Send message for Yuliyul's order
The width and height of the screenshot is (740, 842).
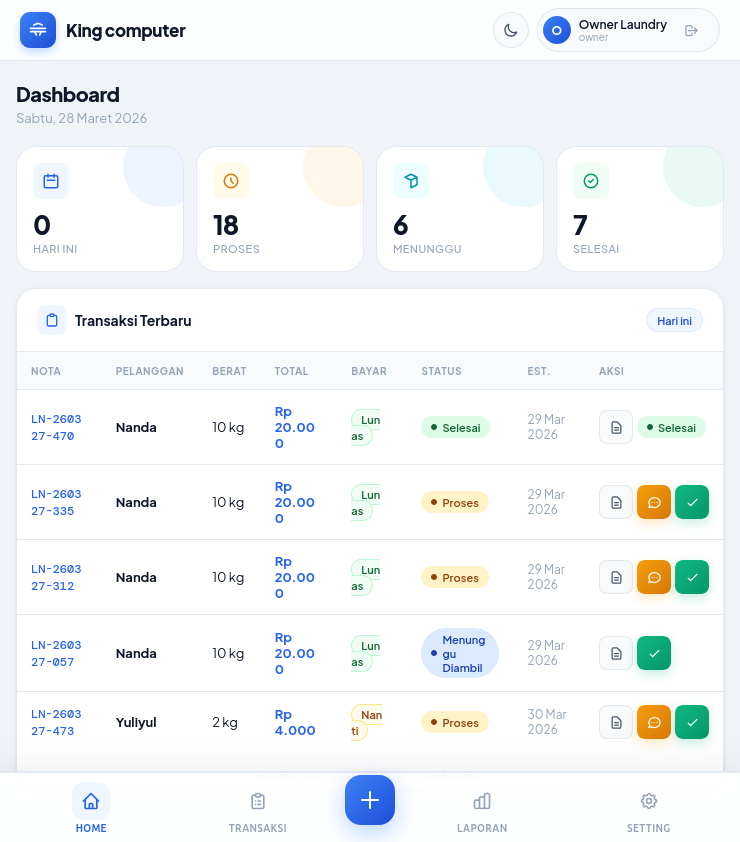pos(654,722)
